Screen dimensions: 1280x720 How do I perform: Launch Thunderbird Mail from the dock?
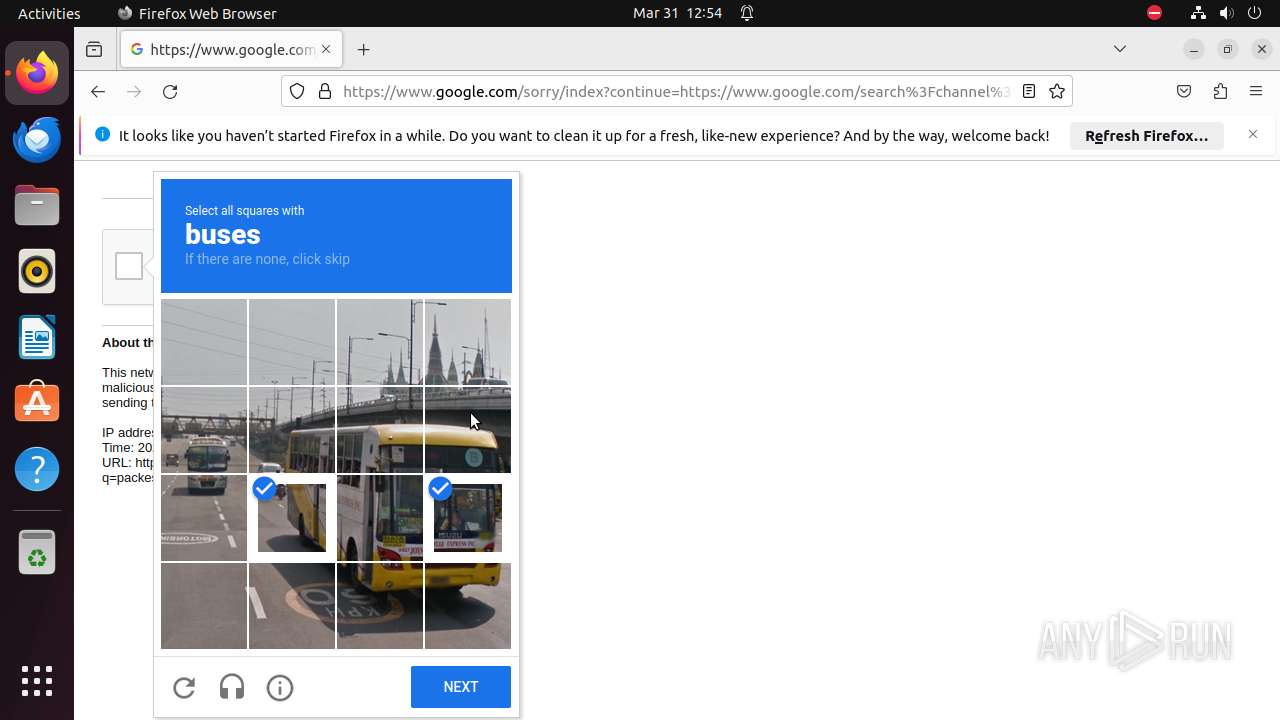pos(37,139)
